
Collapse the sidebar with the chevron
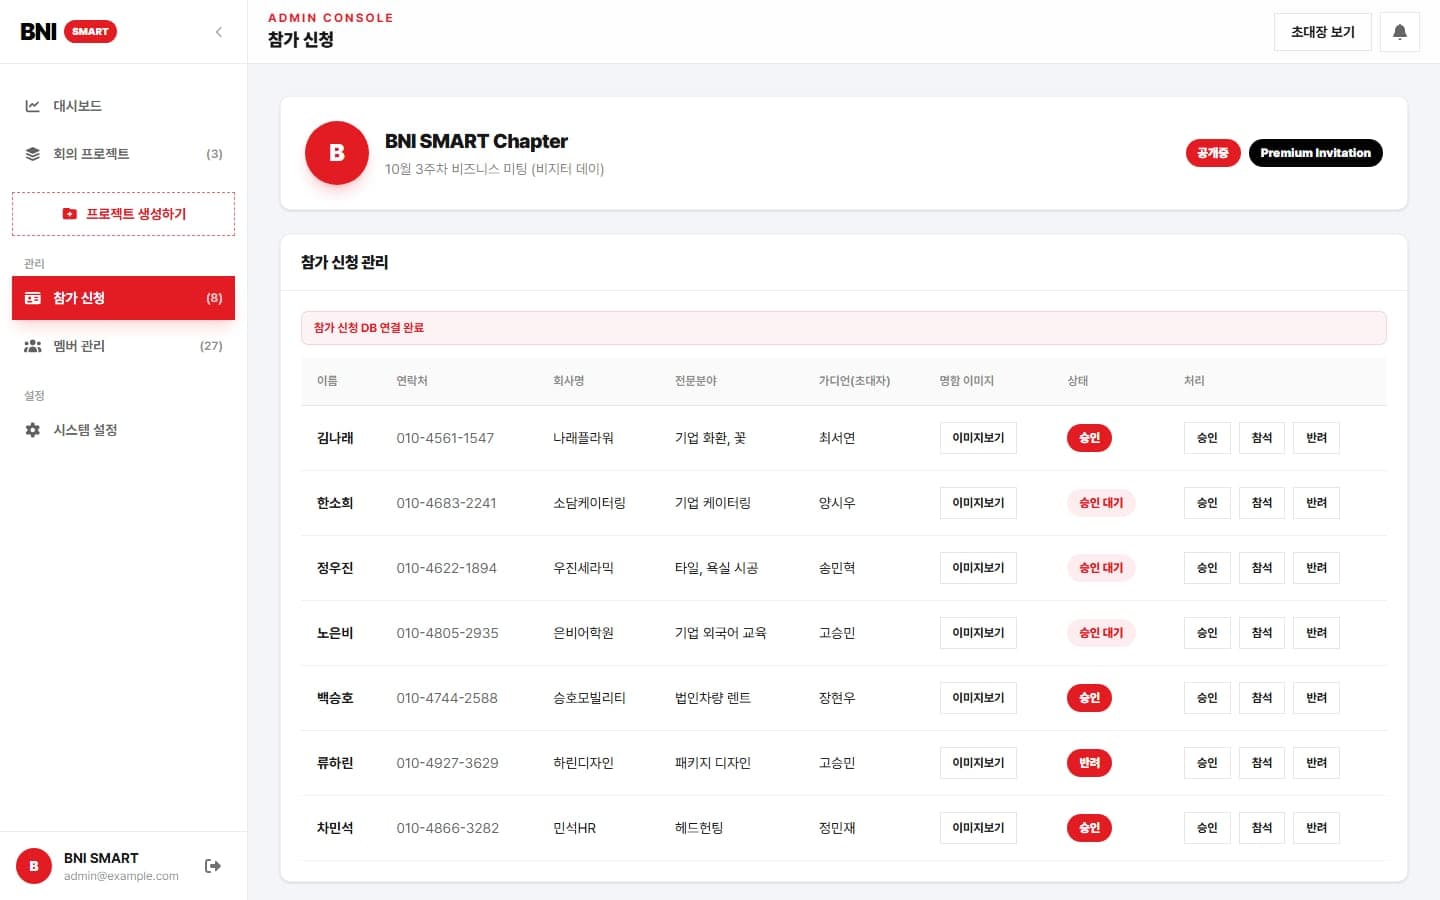pyautogui.click(x=219, y=32)
